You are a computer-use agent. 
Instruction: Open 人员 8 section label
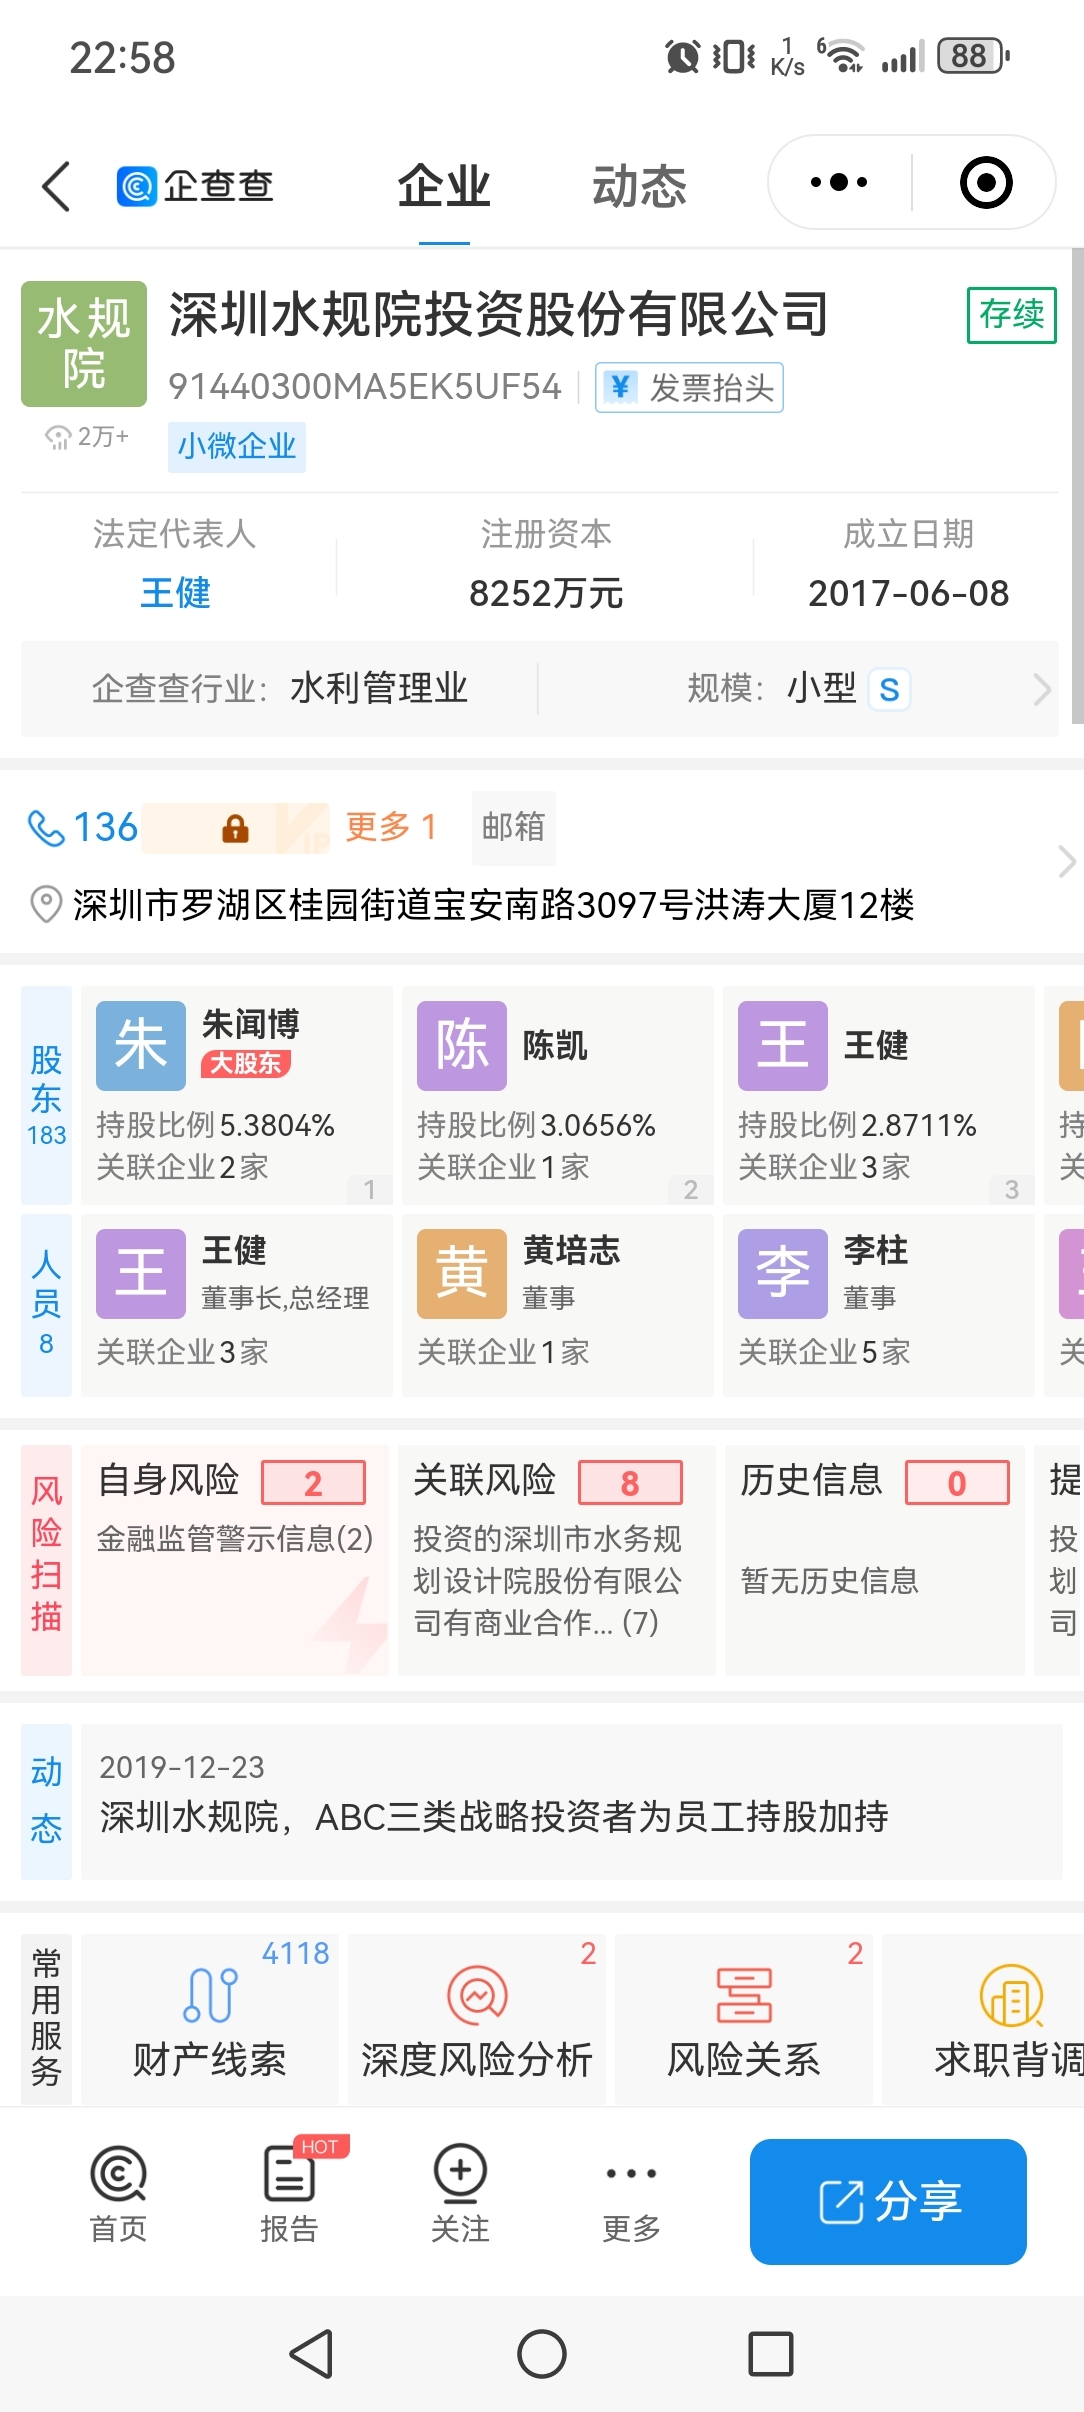46,1304
